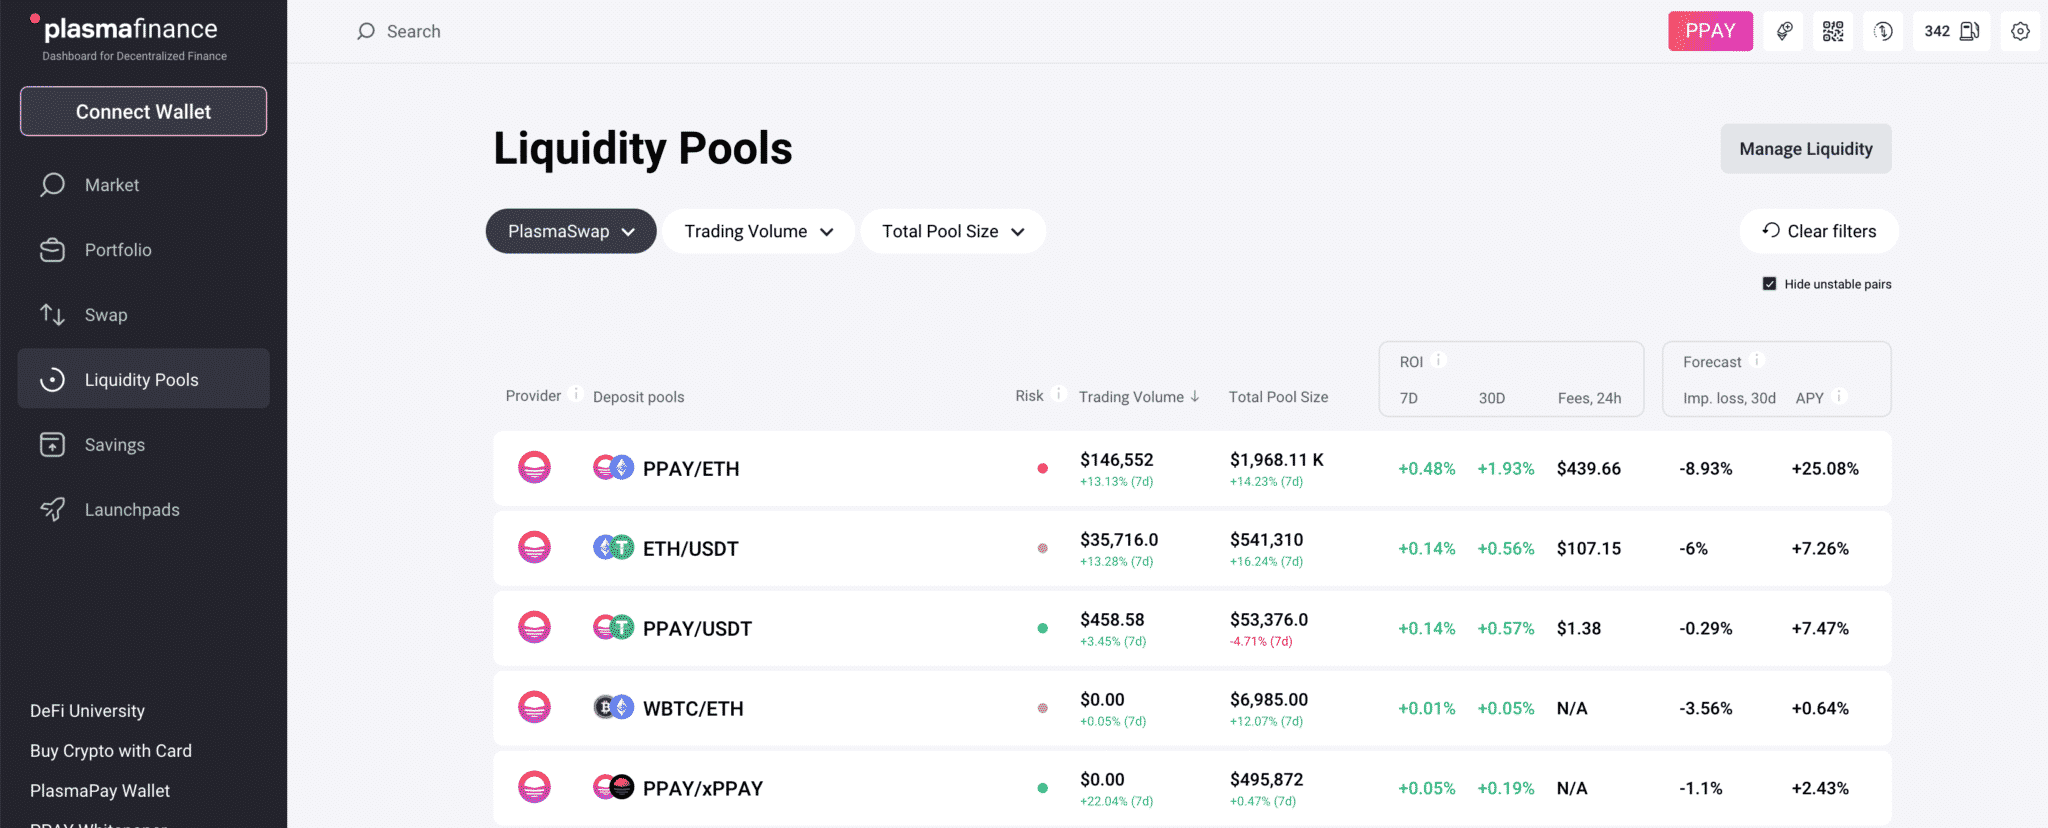This screenshot has height=828, width=2048.
Task: Click the Forecast info icon
Action: 1757,360
